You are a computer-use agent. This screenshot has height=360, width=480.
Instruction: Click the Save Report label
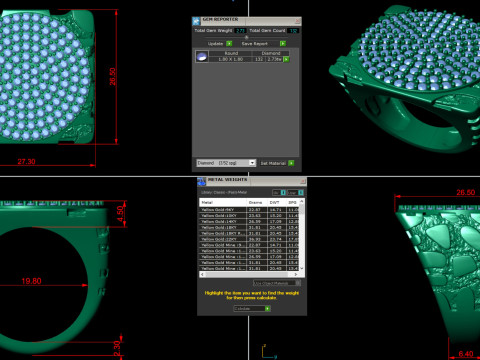255,44
